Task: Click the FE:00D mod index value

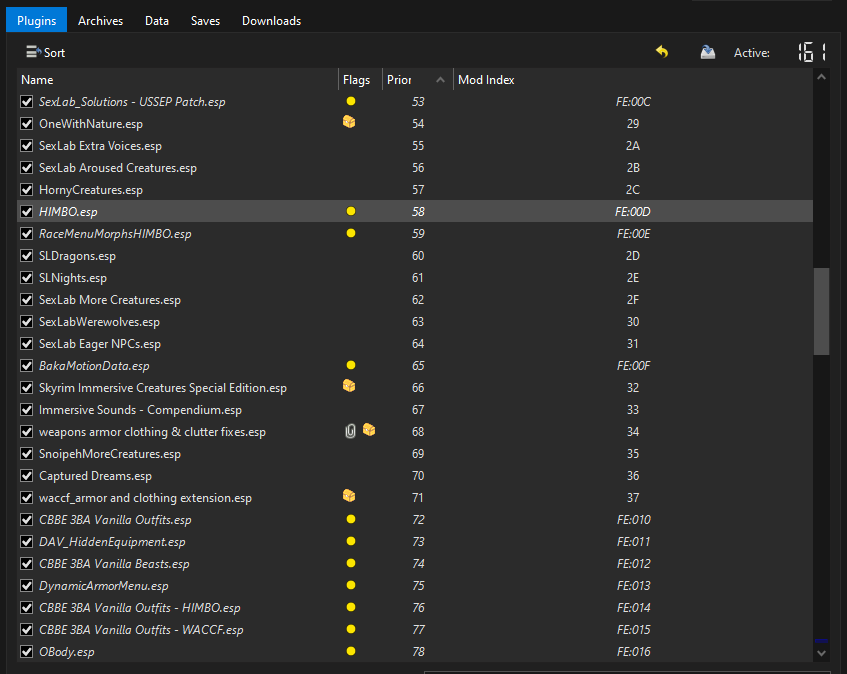Action: (x=633, y=212)
